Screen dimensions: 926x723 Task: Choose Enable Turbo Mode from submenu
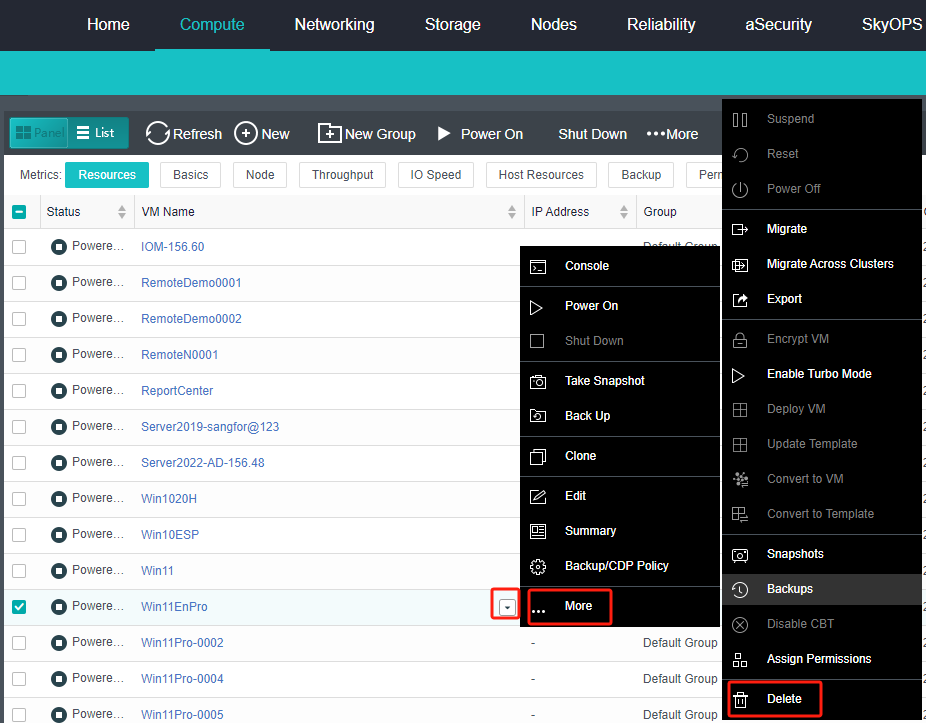[x=818, y=374]
